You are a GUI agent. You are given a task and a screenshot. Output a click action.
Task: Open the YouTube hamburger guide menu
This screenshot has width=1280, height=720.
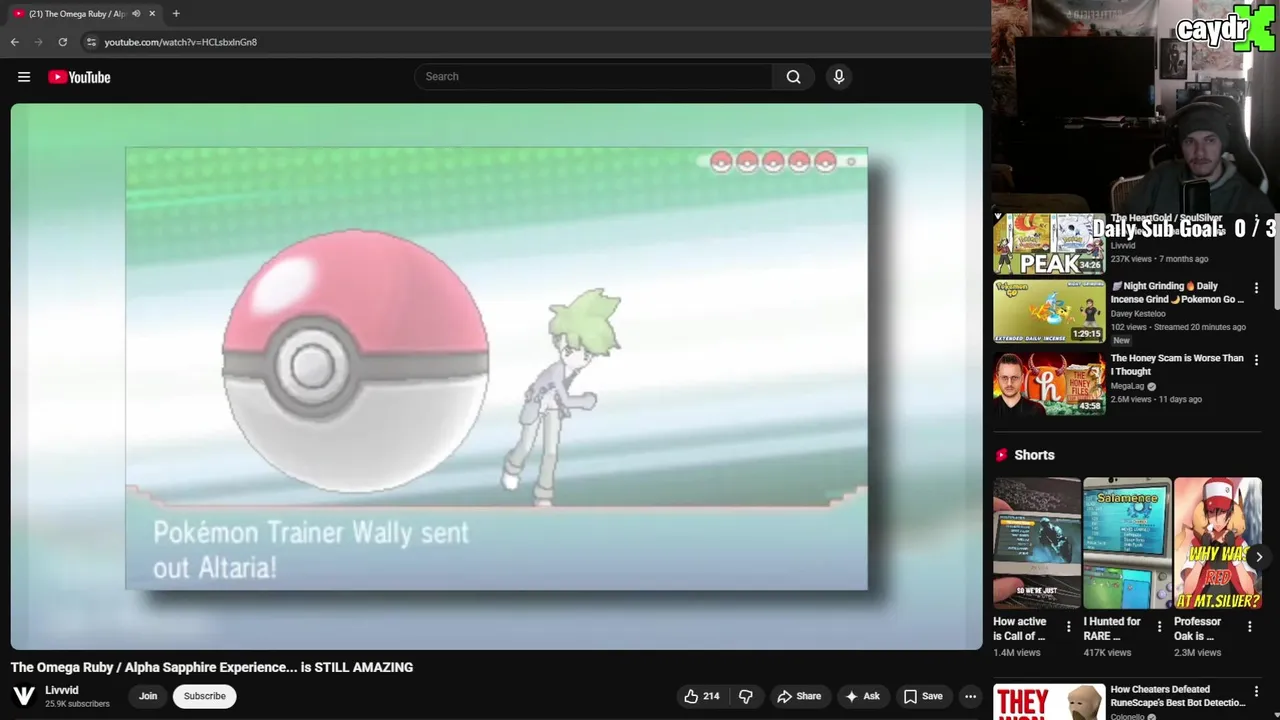click(x=24, y=77)
